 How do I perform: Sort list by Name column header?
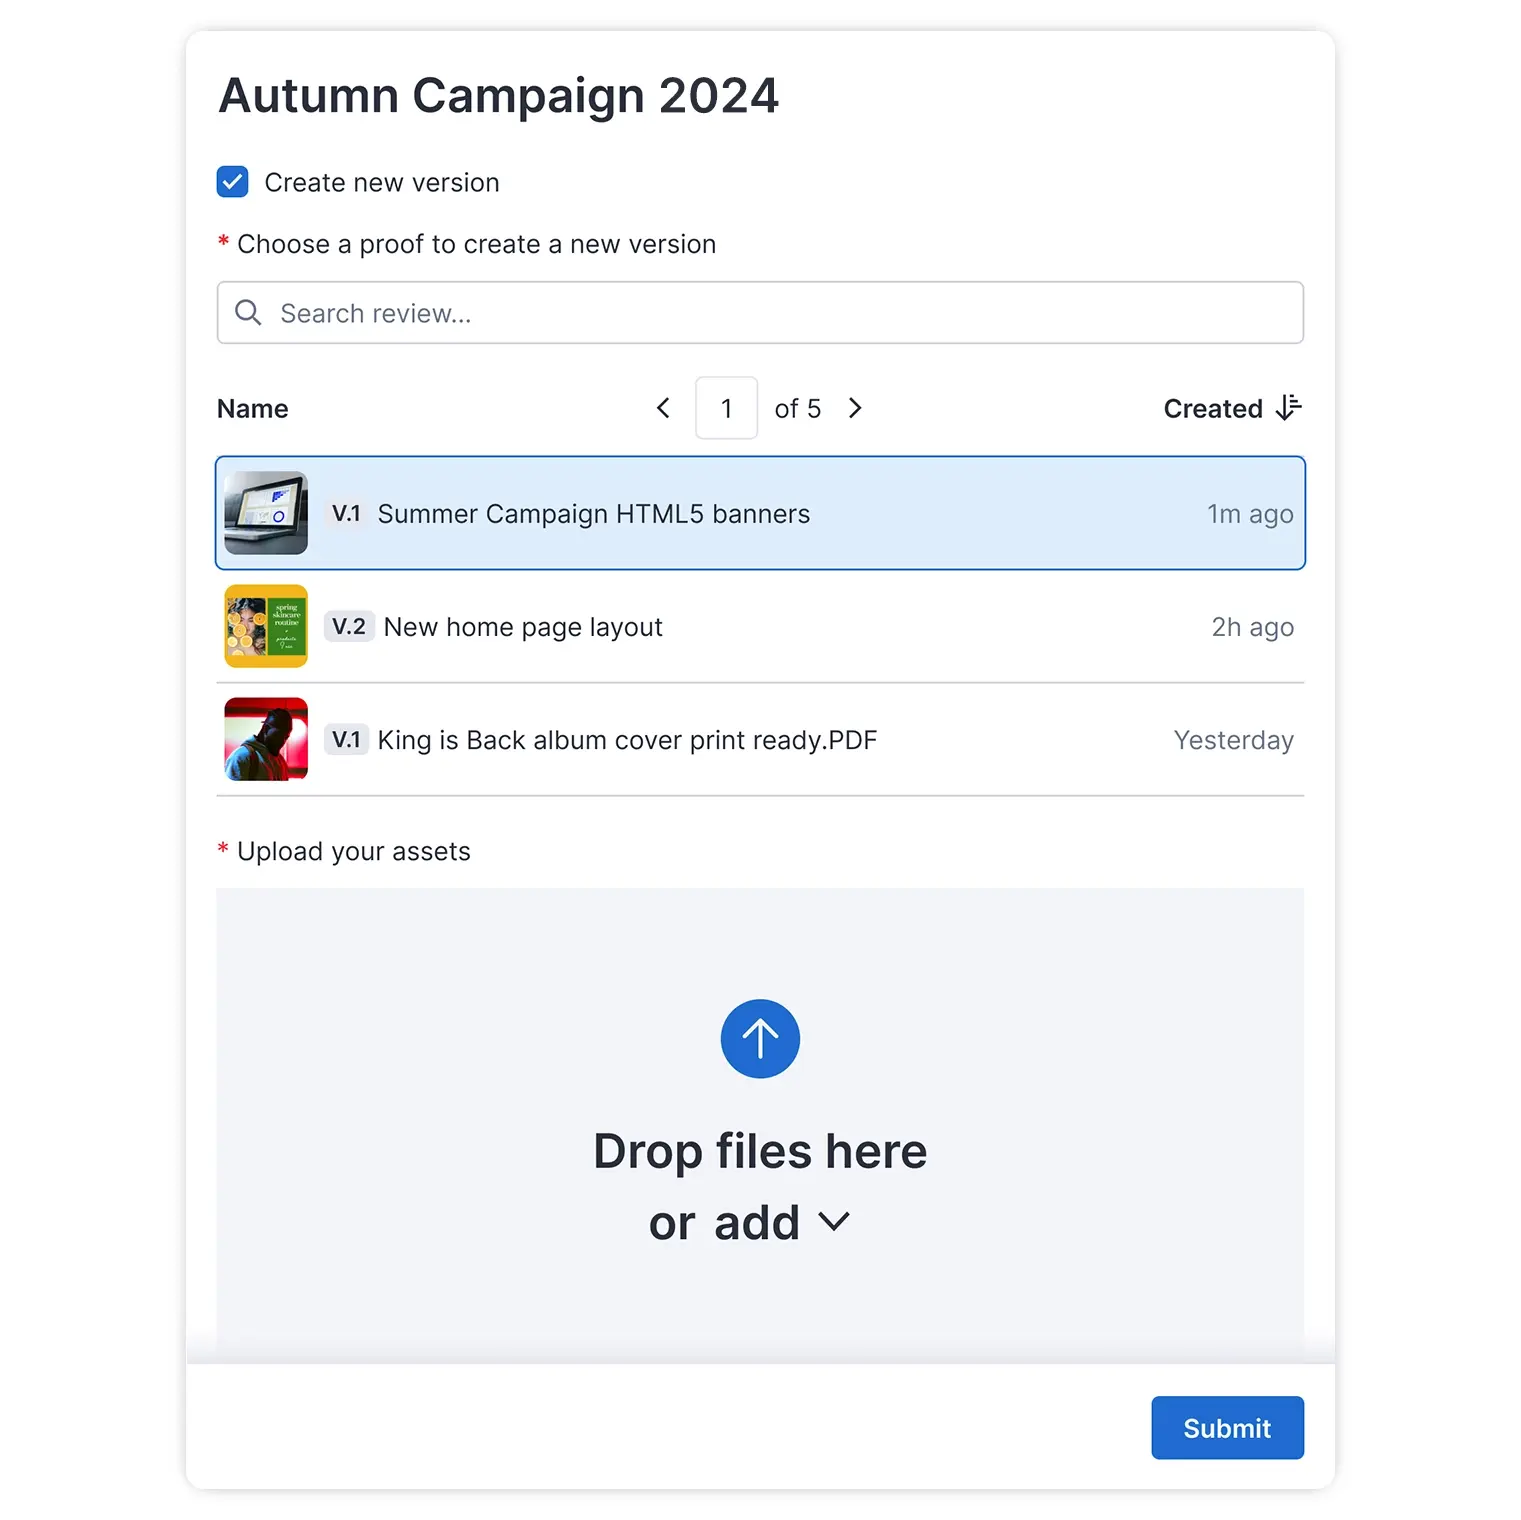pyautogui.click(x=252, y=408)
